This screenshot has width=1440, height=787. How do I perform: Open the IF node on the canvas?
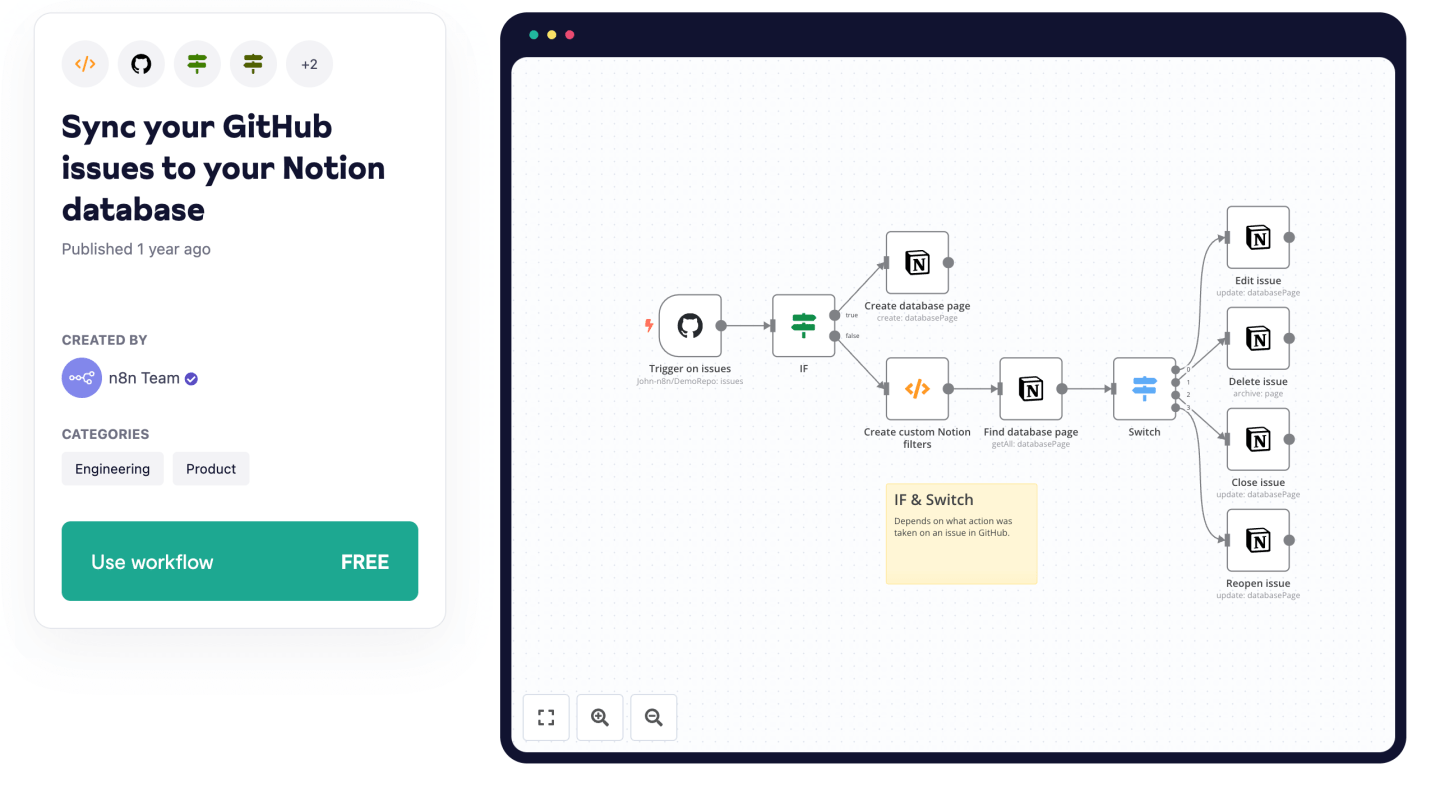click(x=803, y=326)
